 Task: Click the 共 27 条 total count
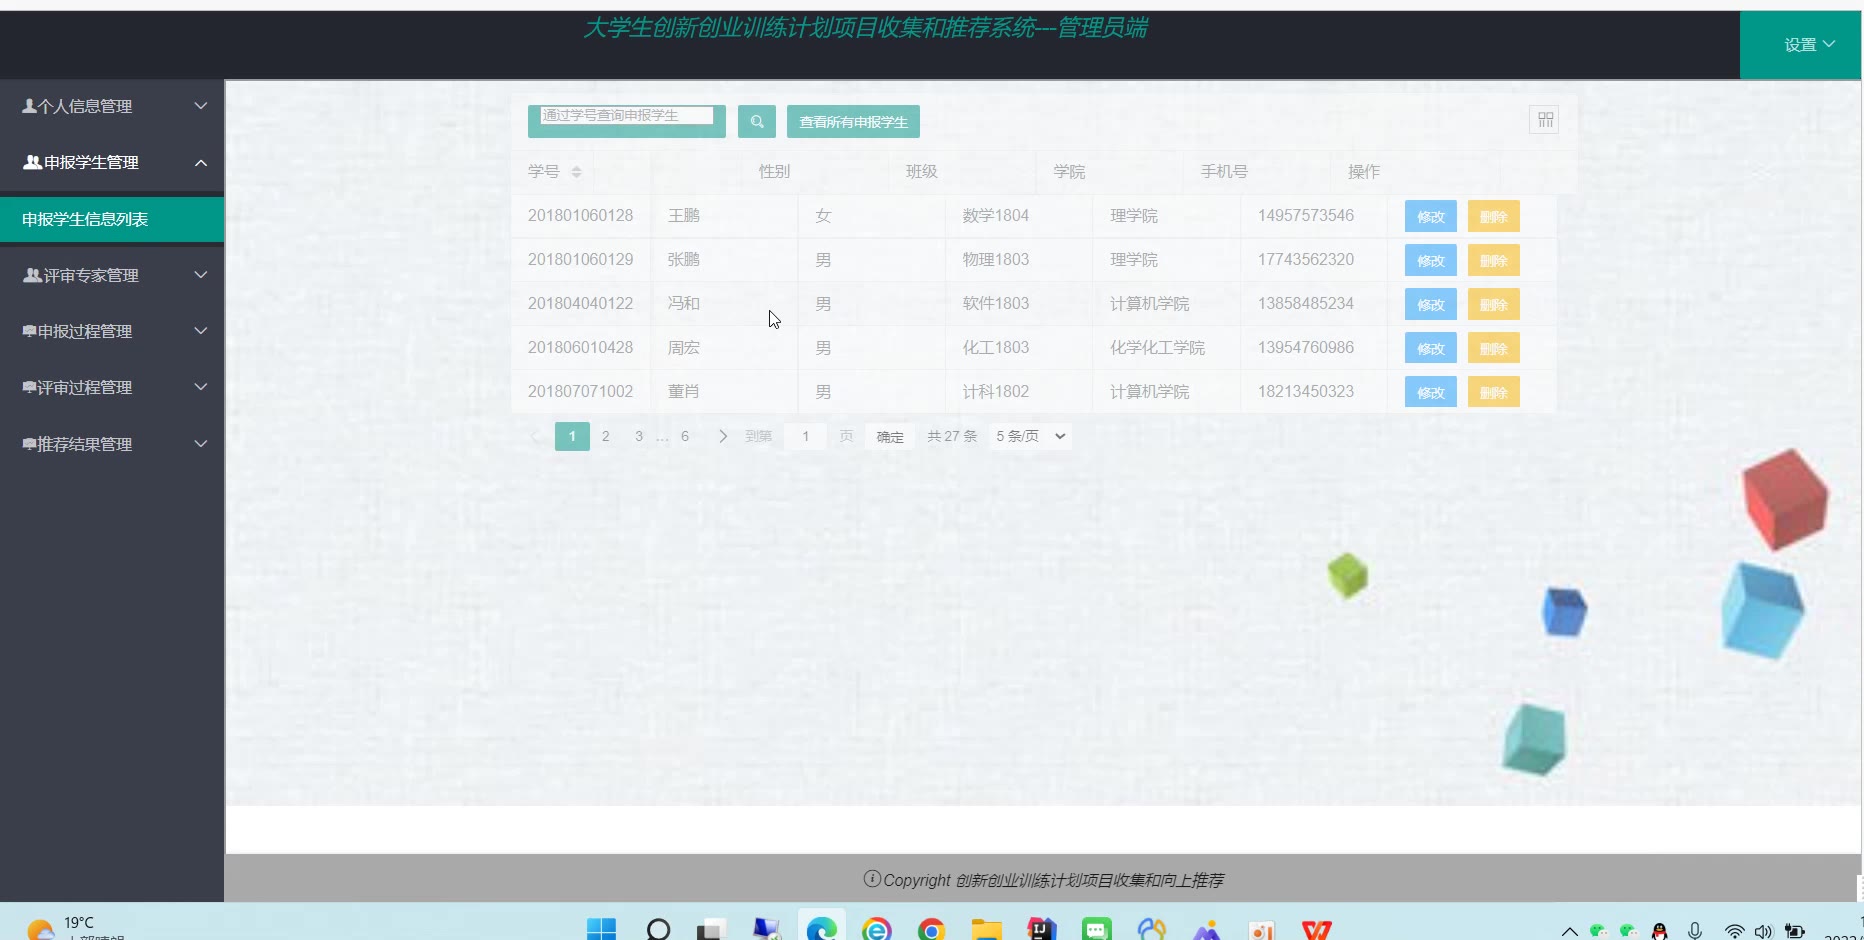click(952, 436)
